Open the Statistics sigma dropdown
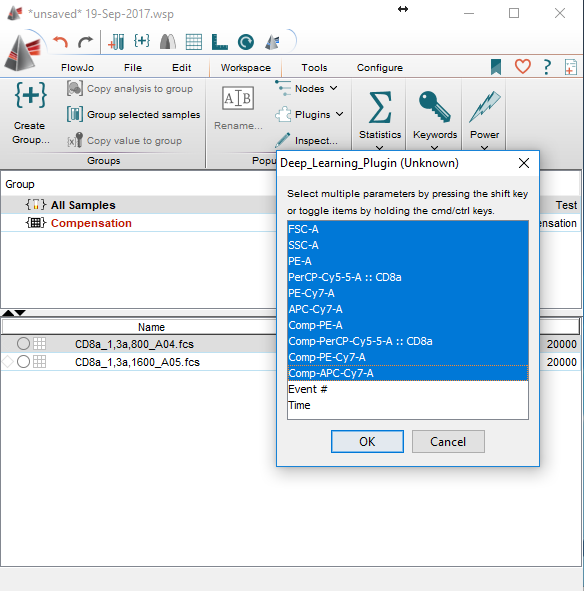The image size is (584, 591). (x=380, y=121)
